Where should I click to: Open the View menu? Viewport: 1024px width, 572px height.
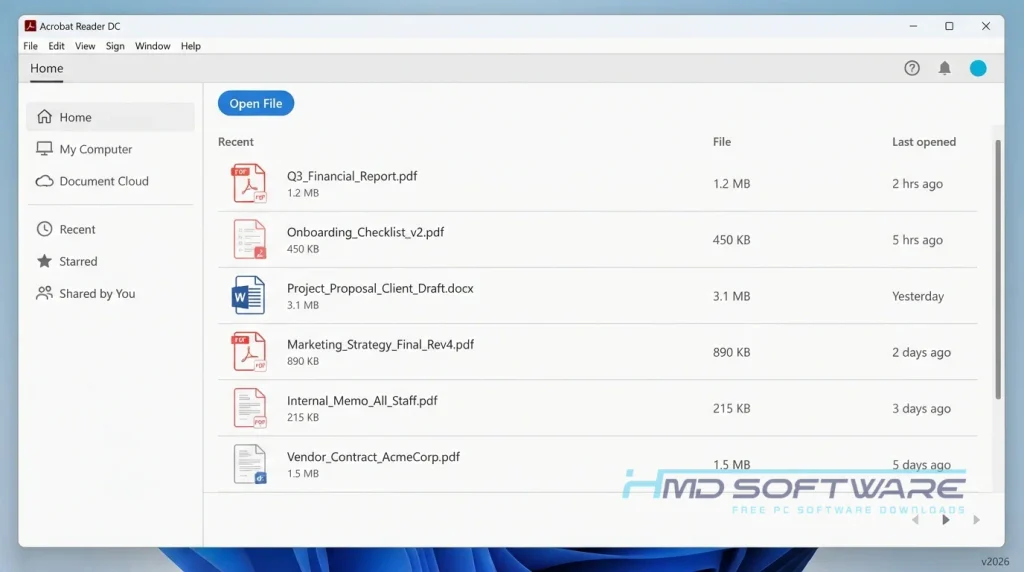85,46
